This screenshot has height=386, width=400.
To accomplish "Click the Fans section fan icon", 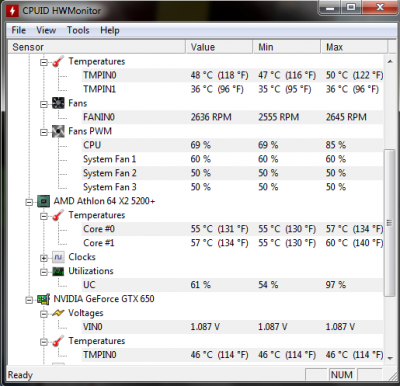I will click(x=58, y=103).
